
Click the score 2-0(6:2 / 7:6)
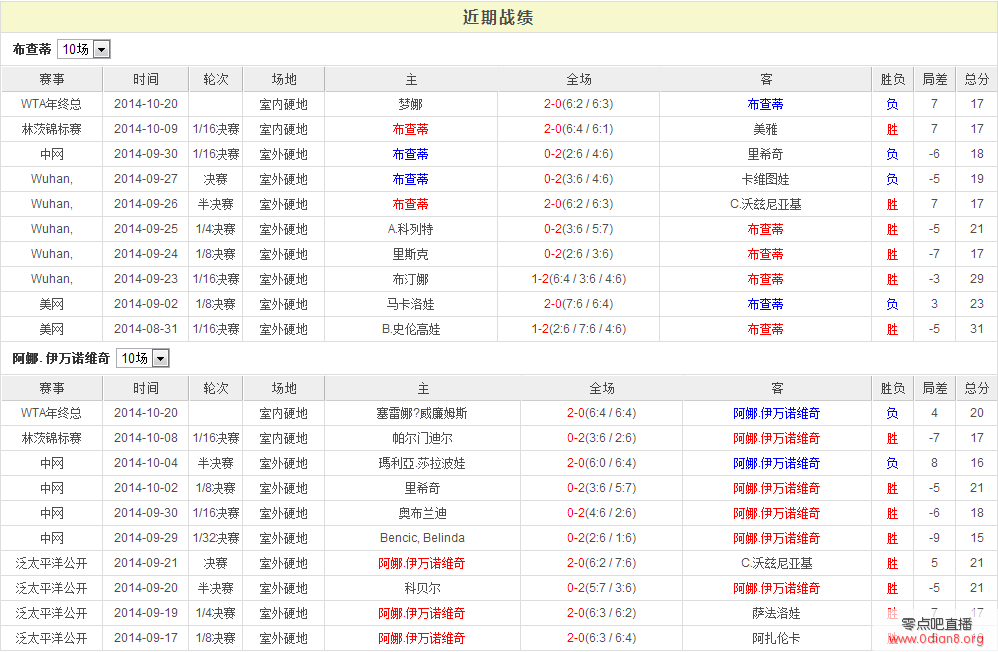coord(601,563)
